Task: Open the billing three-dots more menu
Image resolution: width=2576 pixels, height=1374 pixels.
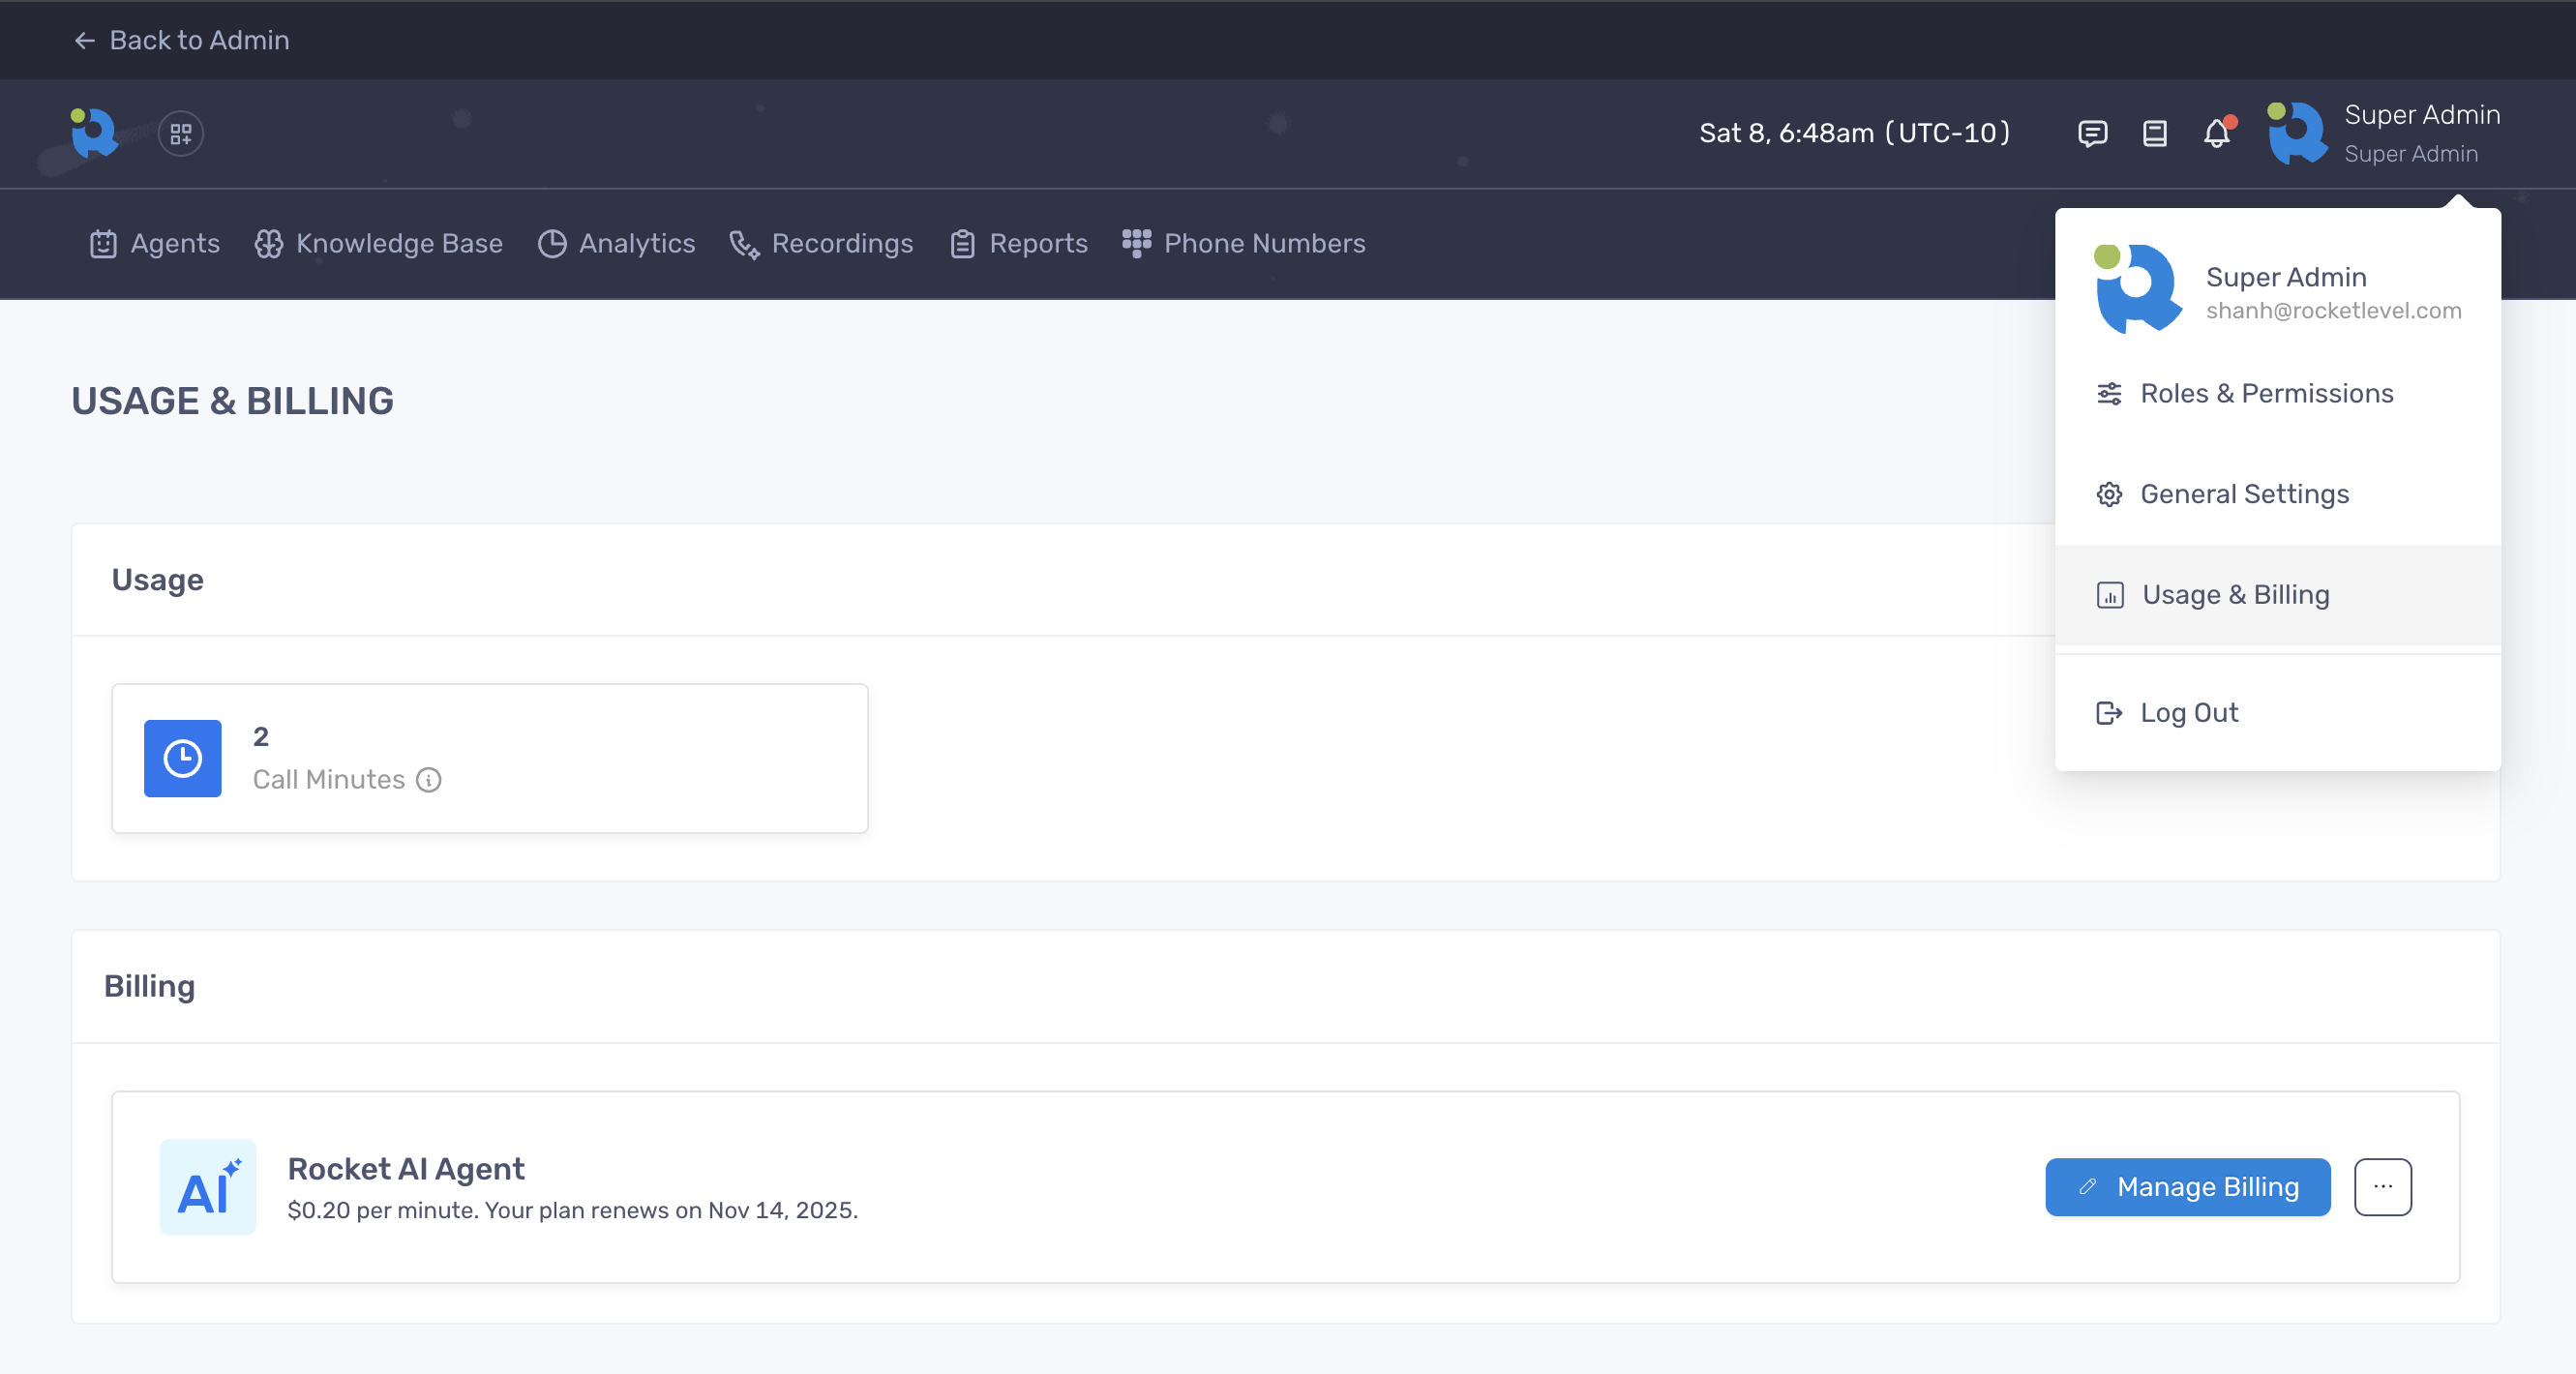Action: point(2382,1187)
